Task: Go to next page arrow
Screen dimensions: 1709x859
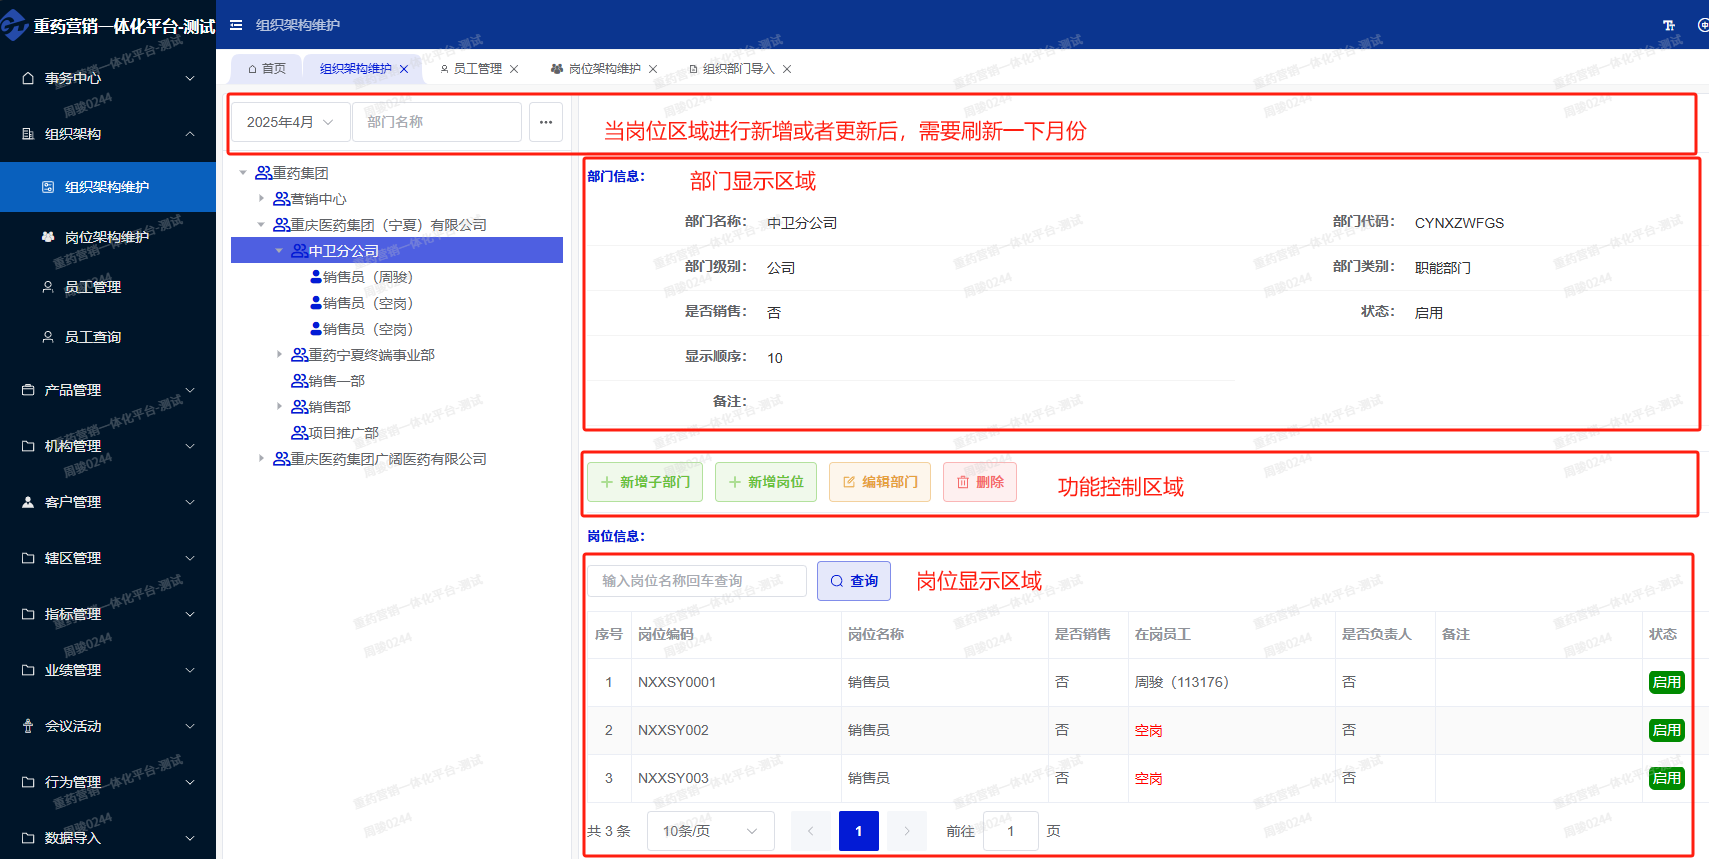Action: [907, 831]
